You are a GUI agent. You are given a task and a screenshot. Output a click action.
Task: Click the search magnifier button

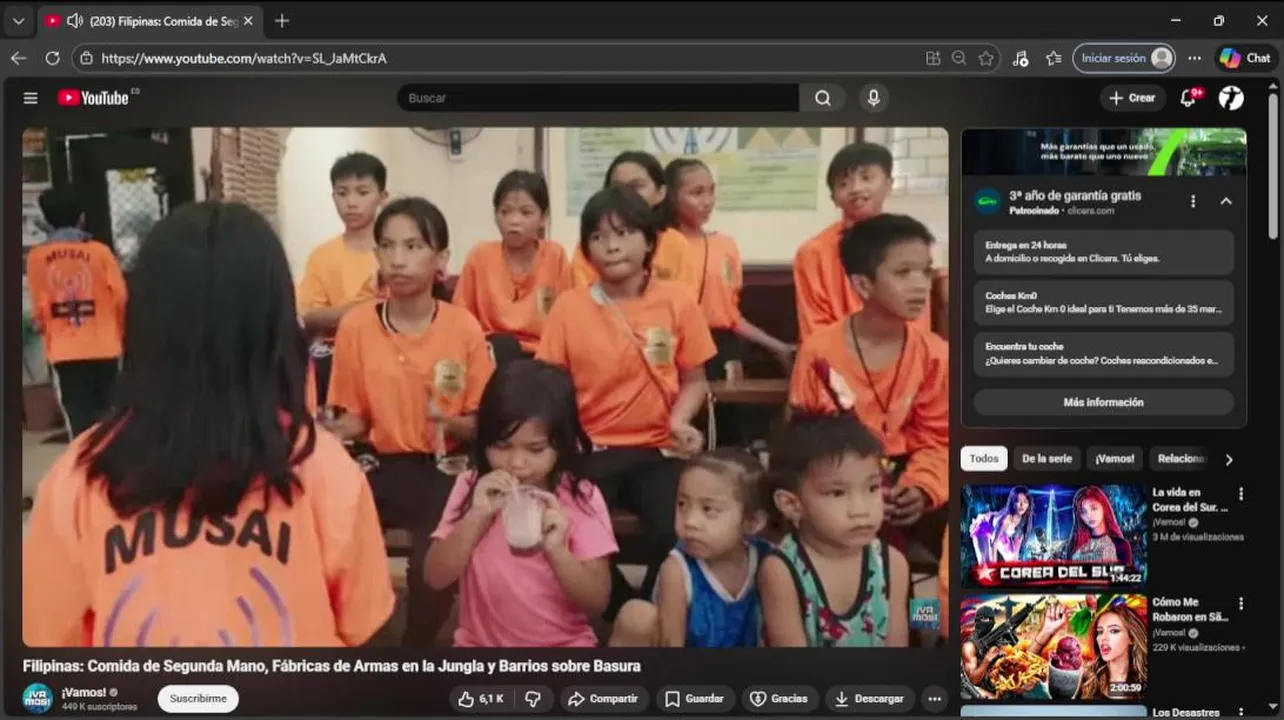click(x=822, y=98)
